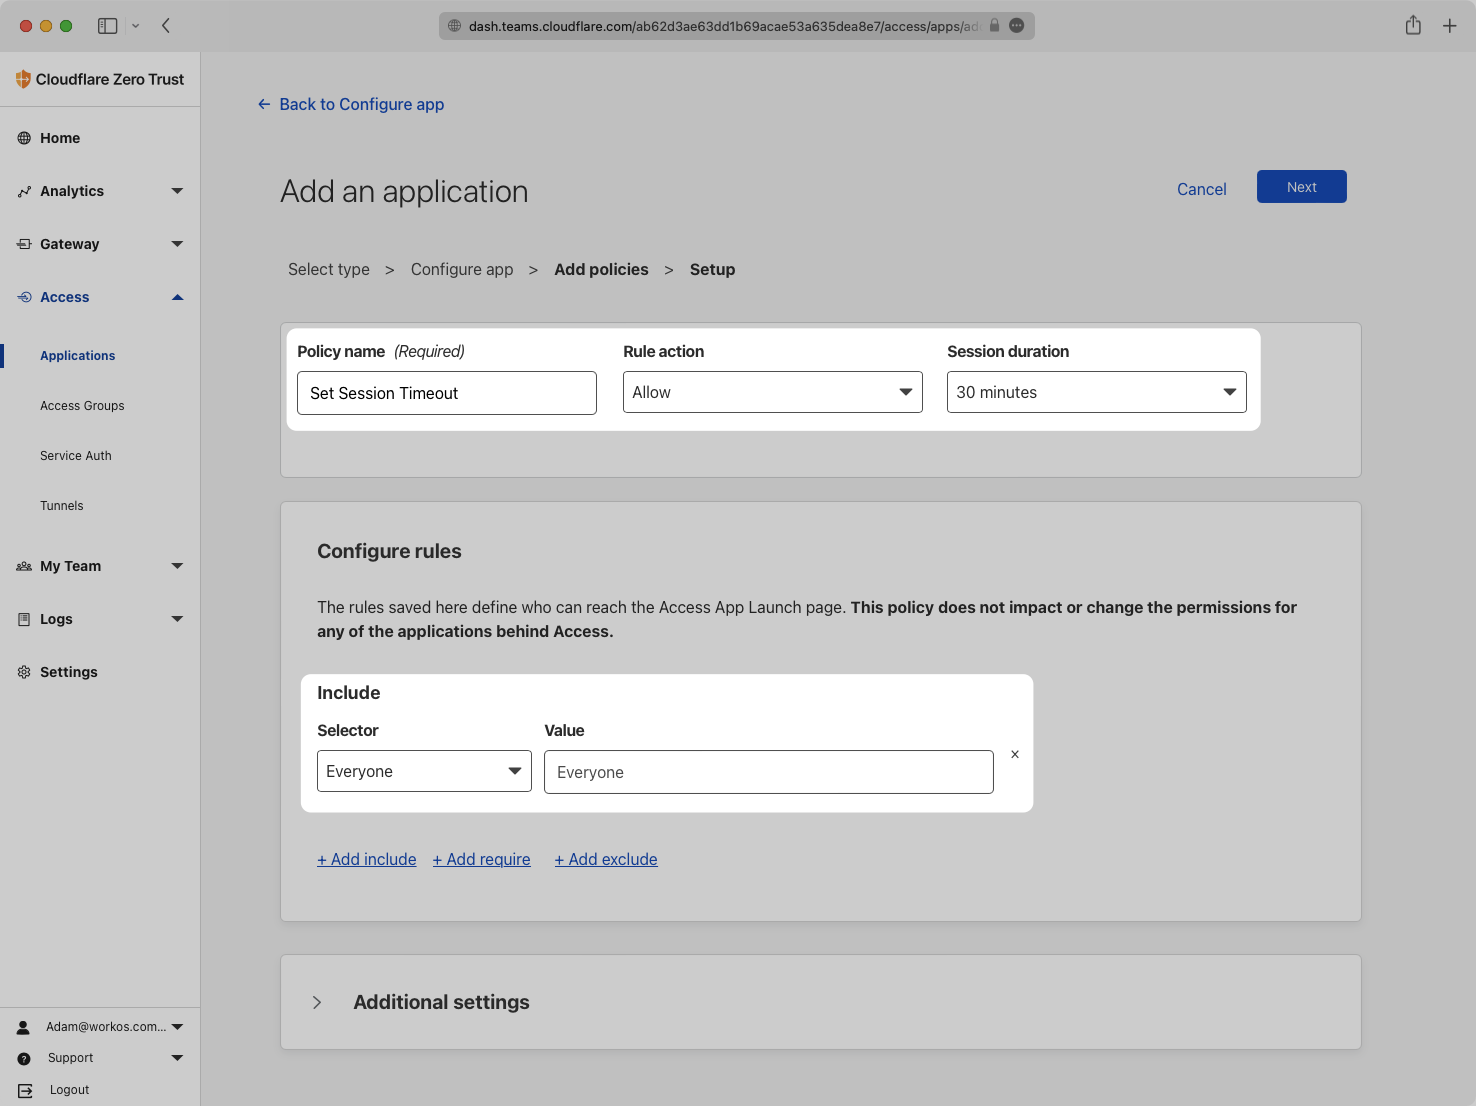The height and width of the screenshot is (1106, 1476).
Task: Switch to the Select type step
Action: 328,269
